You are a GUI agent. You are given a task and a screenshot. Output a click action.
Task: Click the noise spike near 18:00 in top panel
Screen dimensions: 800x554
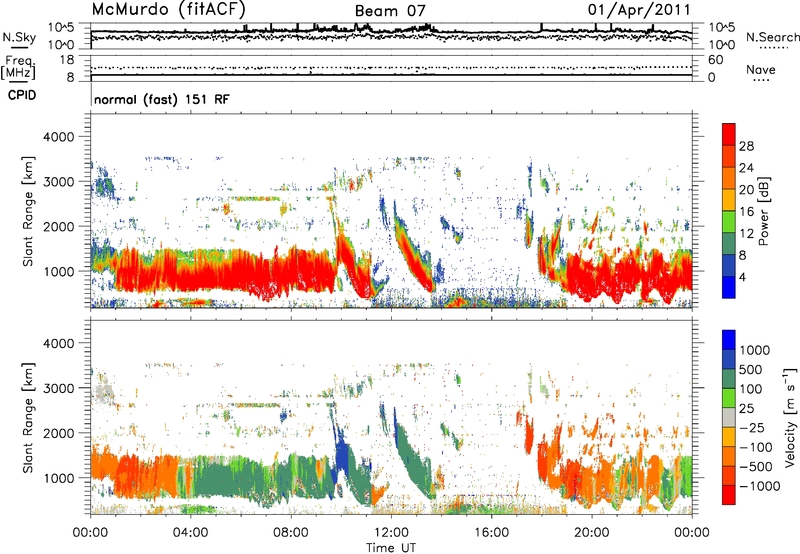(541, 28)
